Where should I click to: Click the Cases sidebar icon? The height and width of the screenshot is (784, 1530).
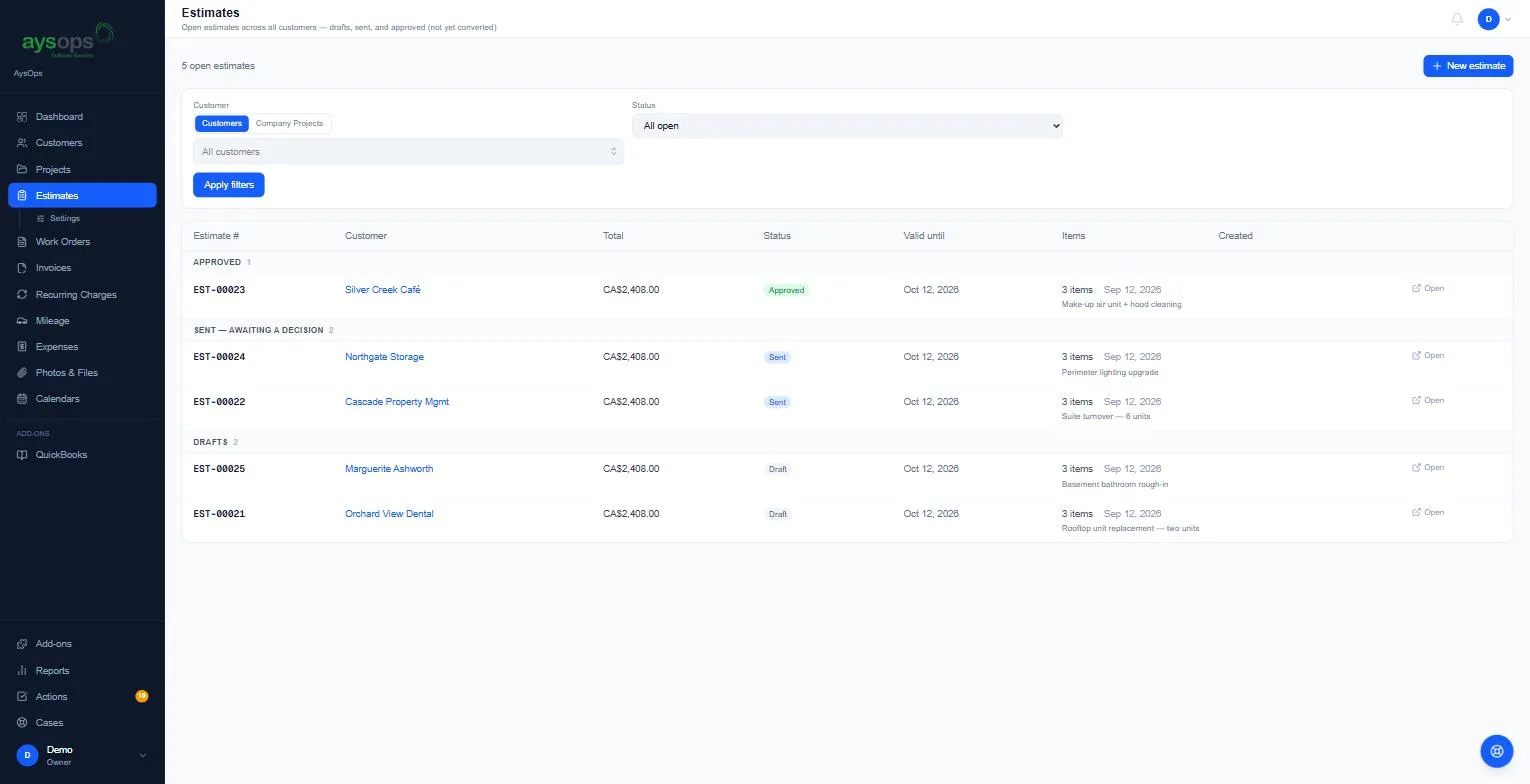coord(23,723)
